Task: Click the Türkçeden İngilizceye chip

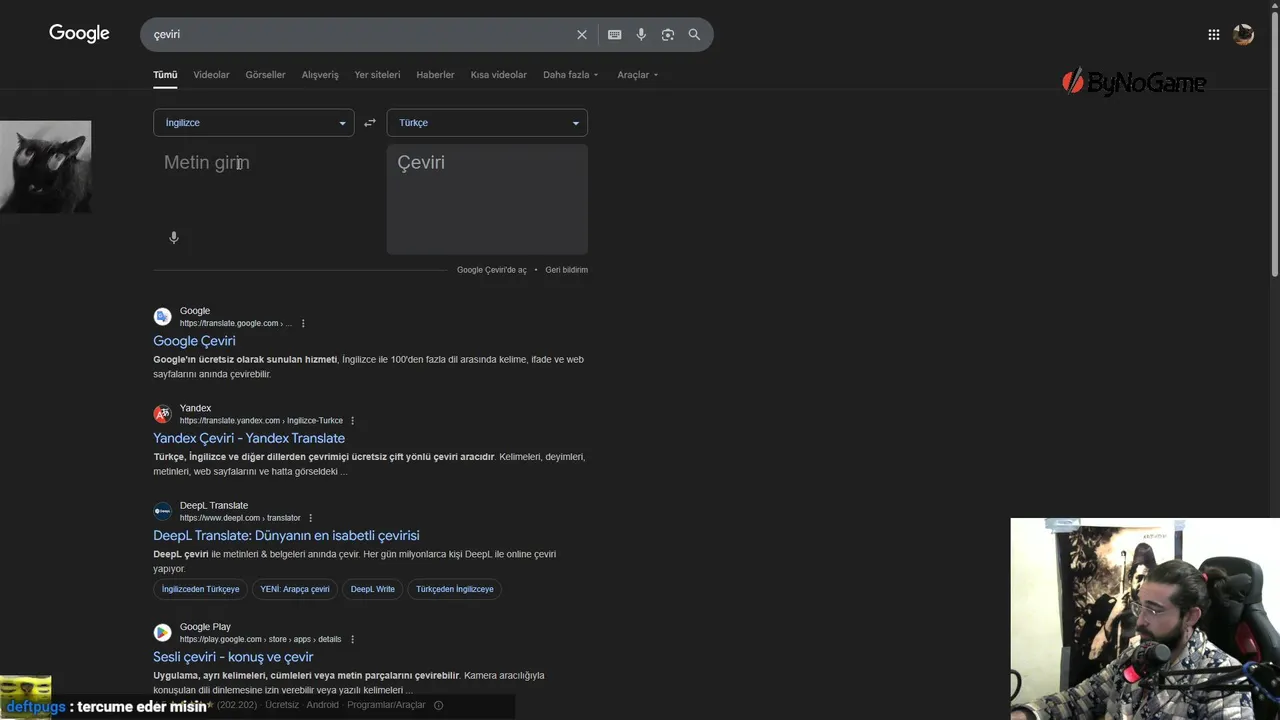Action: (x=455, y=589)
